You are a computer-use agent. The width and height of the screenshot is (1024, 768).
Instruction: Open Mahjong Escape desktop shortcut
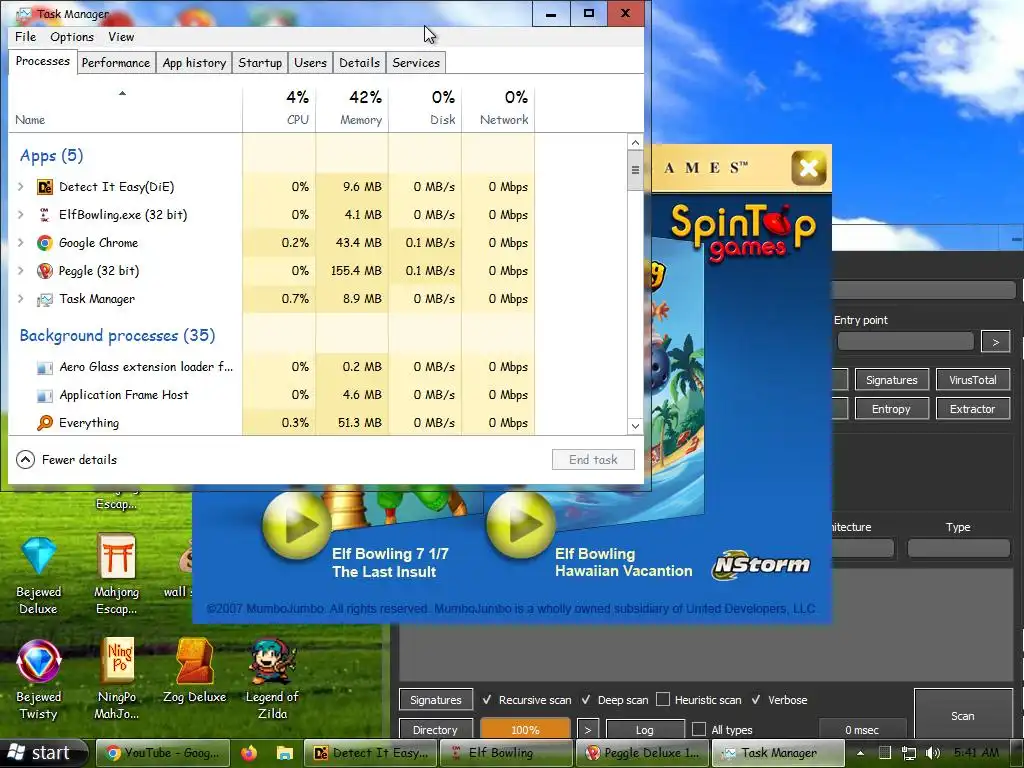tap(116, 575)
